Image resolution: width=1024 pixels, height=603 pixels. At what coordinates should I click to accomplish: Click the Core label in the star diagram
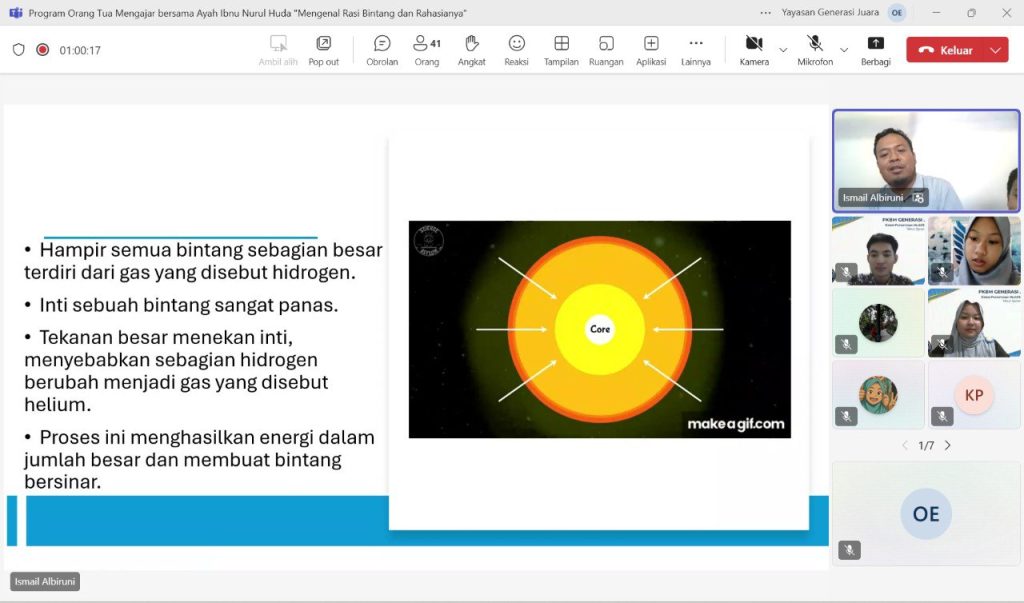600,329
